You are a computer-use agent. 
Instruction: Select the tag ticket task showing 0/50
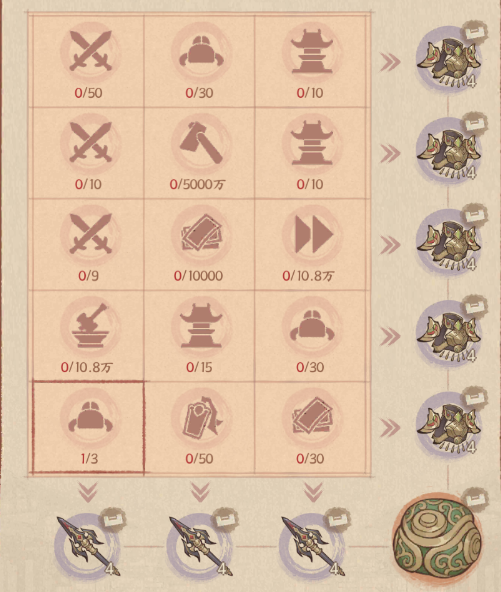[199, 427]
